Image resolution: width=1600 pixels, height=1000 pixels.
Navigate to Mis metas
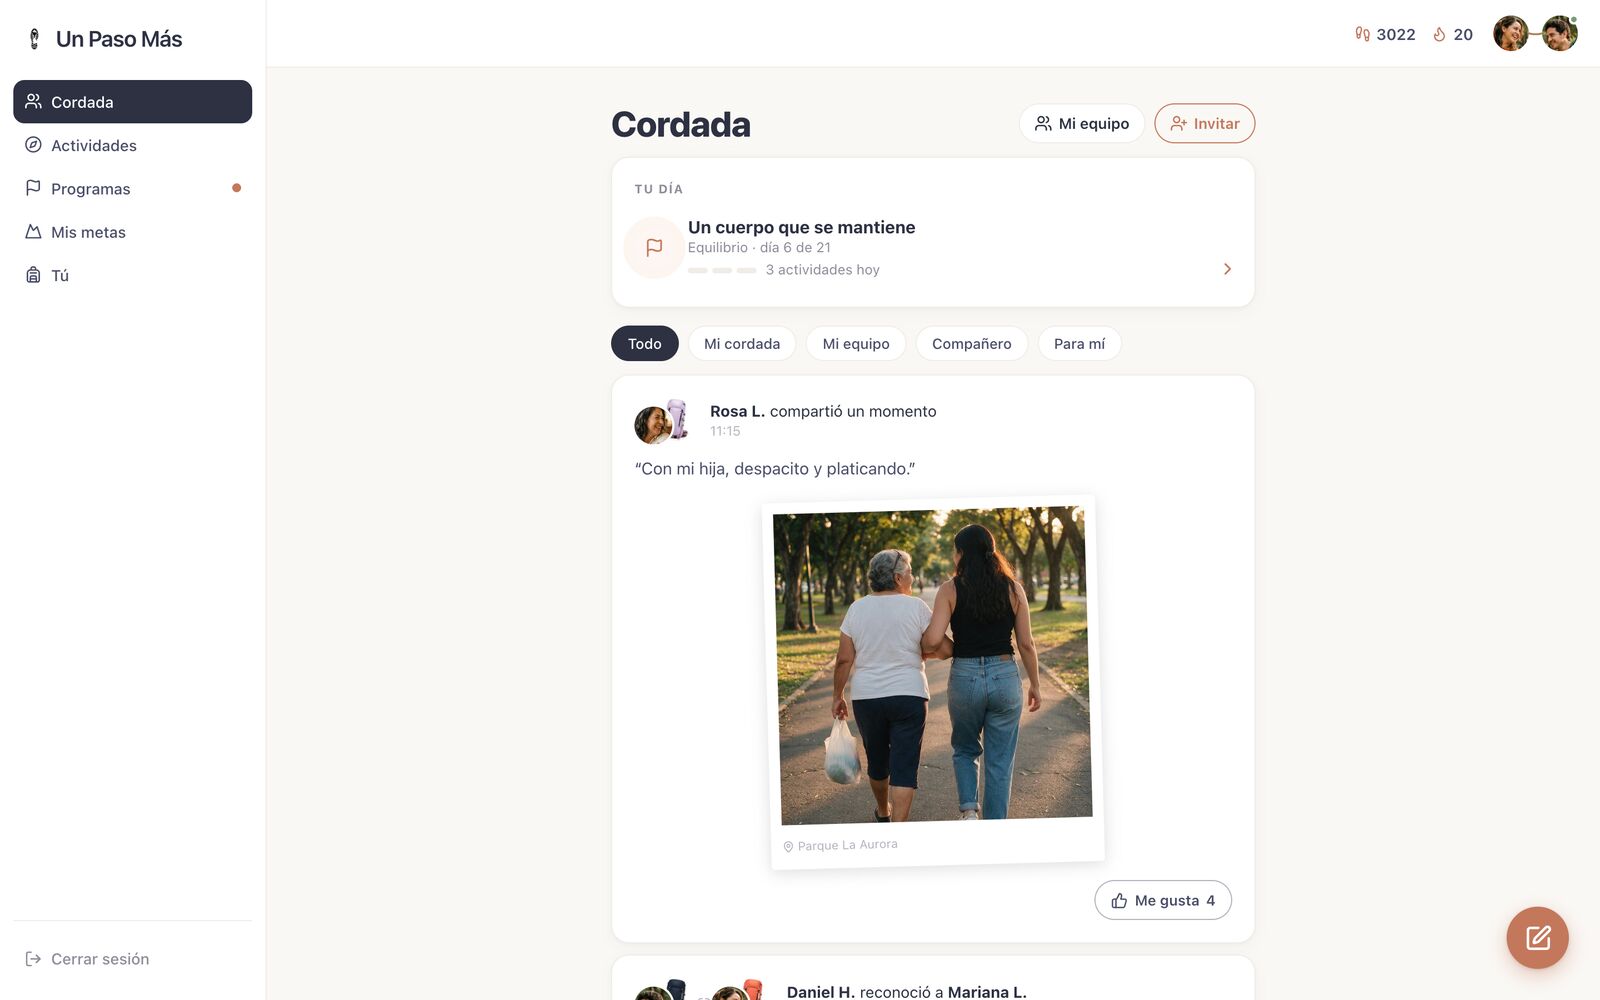(132, 232)
